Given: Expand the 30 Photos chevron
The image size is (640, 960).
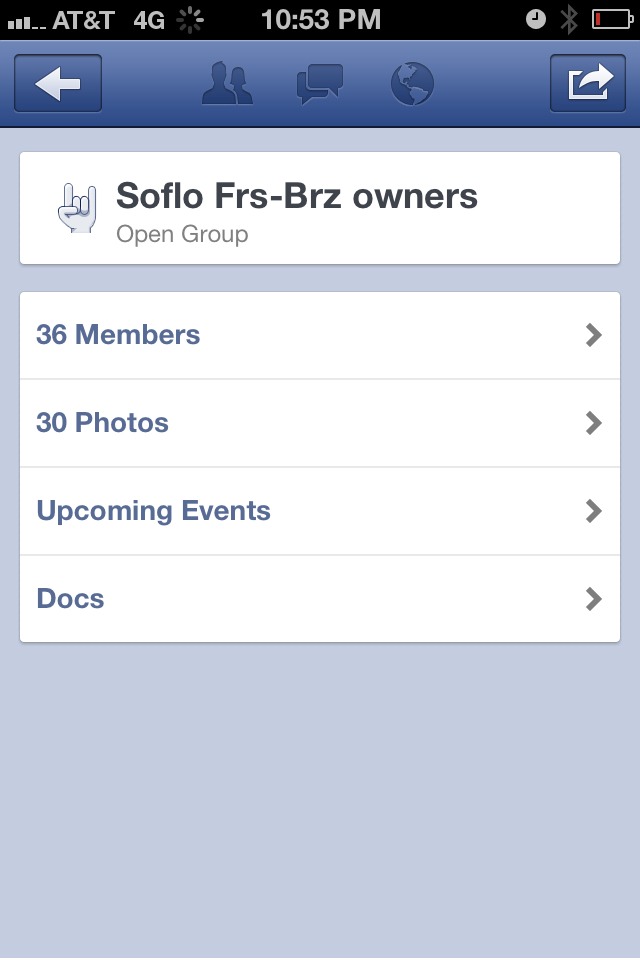Looking at the screenshot, I should coord(594,423).
